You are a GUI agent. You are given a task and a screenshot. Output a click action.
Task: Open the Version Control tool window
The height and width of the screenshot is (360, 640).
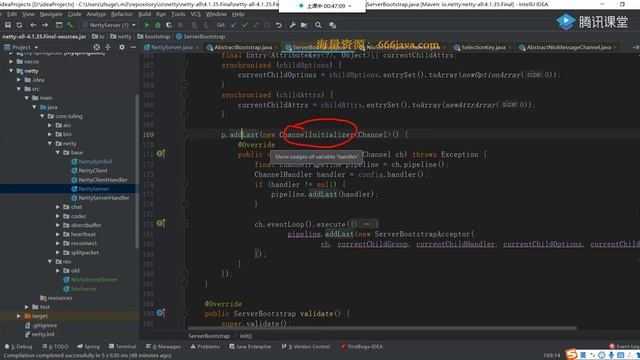[x=305, y=347]
